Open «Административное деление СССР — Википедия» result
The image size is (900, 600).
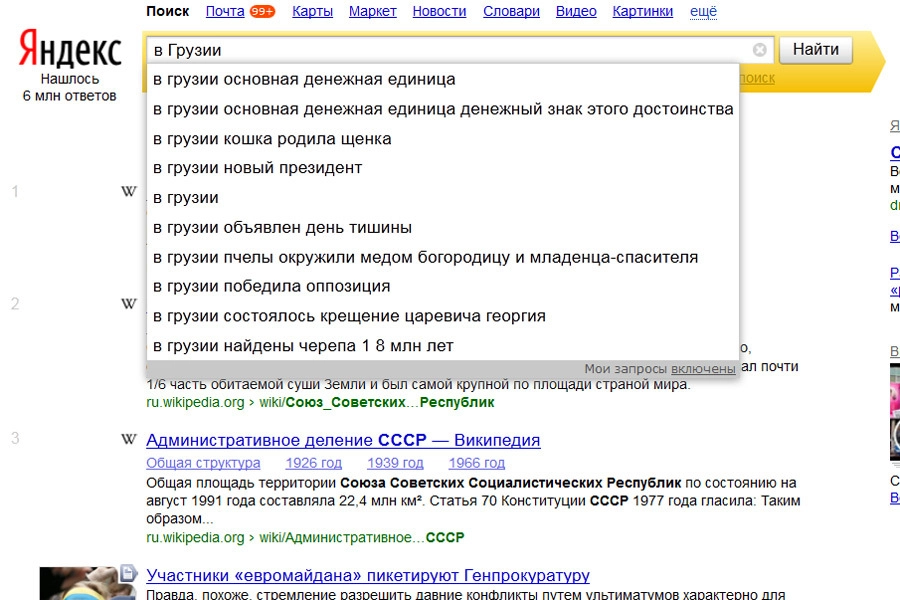[x=343, y=440]
